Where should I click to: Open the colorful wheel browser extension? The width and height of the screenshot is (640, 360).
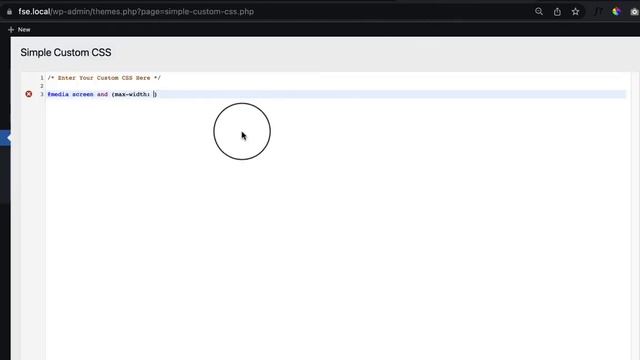click(x=616, y=12)
